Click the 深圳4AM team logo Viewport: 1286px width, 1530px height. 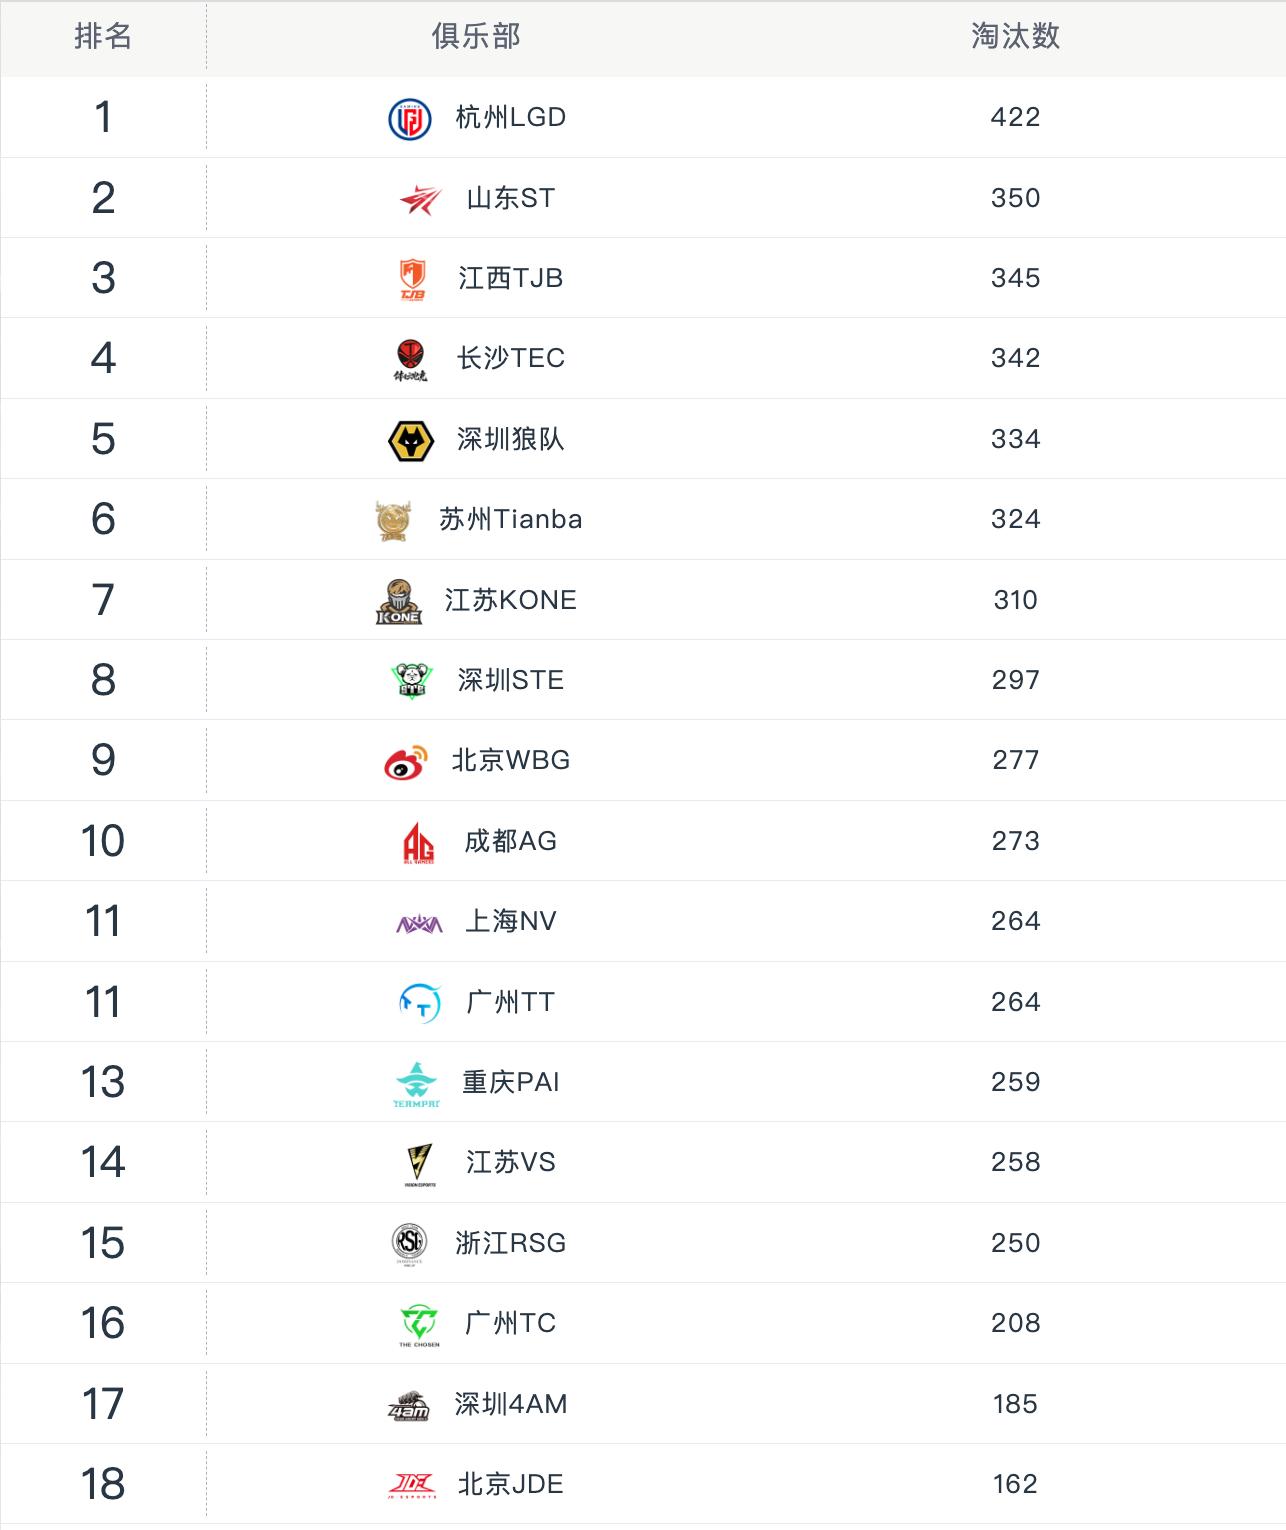409,1405
